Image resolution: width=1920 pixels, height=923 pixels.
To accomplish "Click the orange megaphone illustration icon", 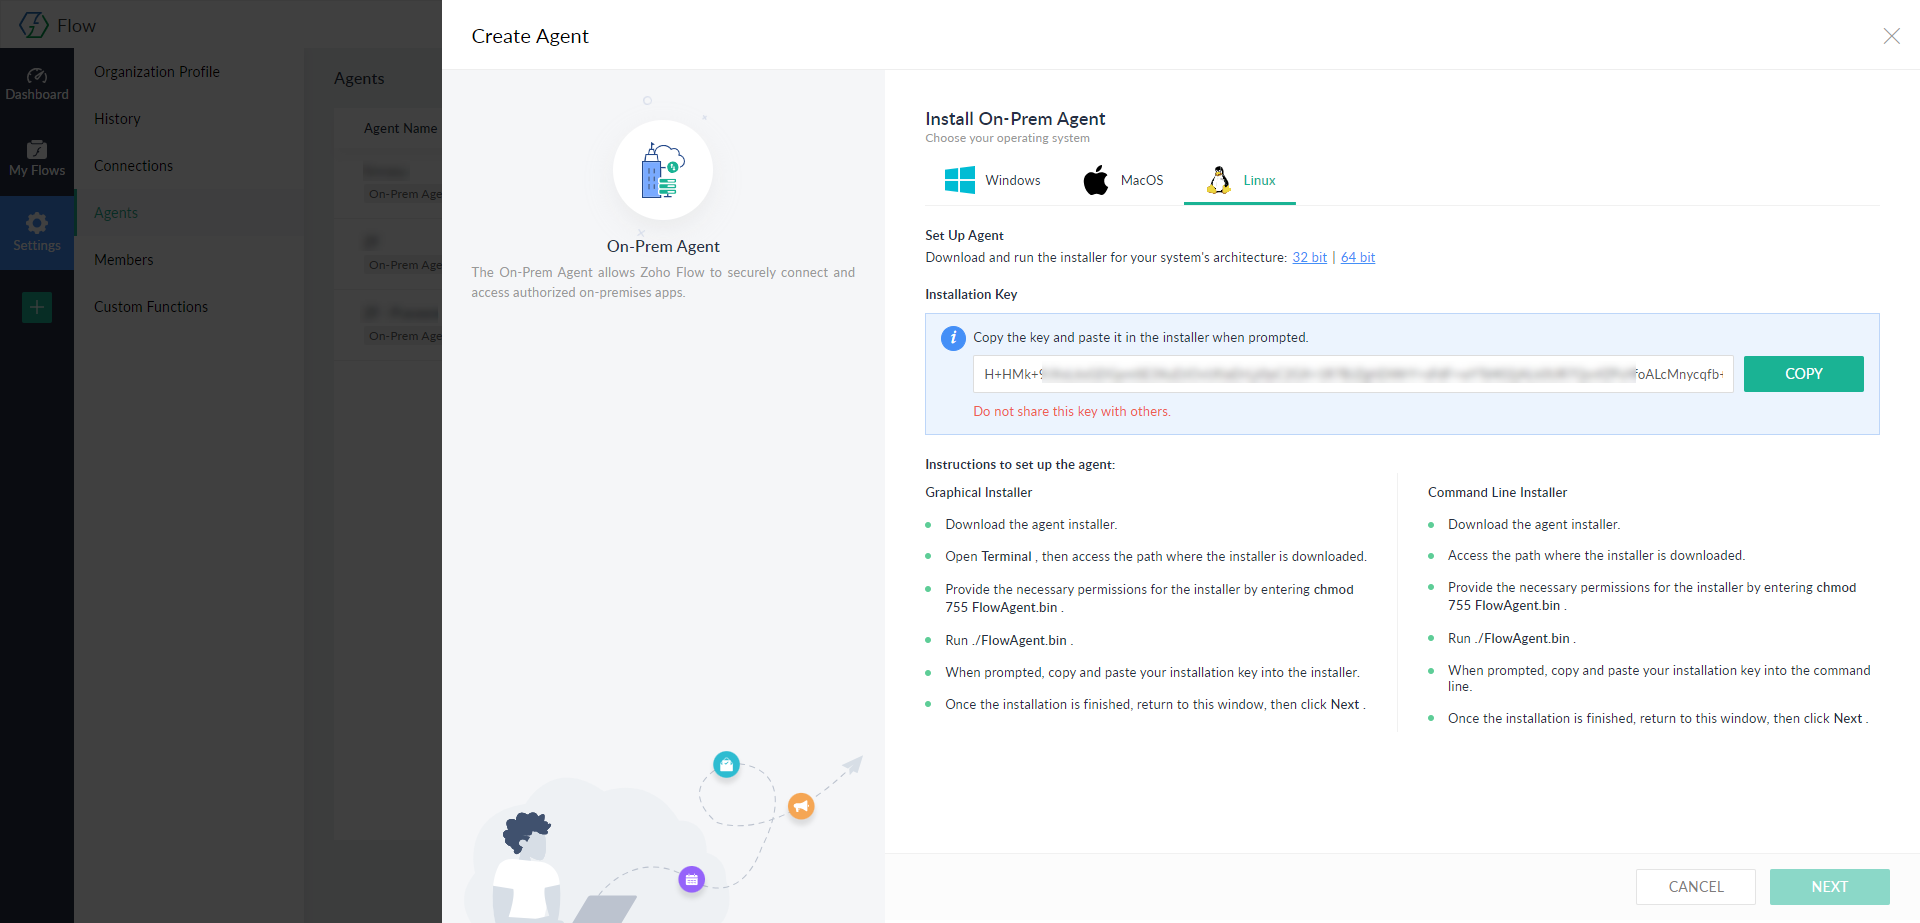I will (x=801, y=806).
